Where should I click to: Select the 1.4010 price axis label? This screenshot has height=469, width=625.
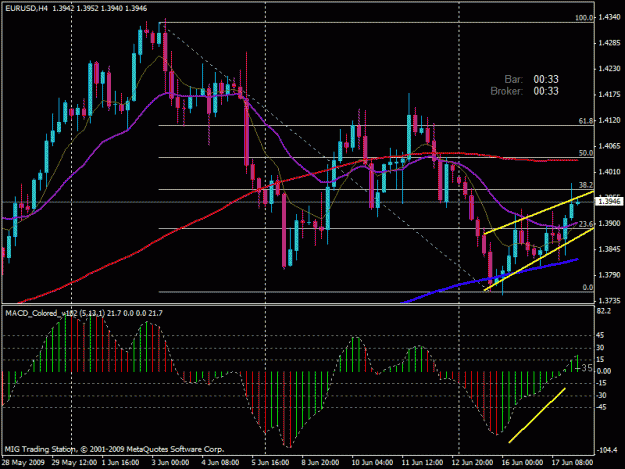(x=610, y=172)
